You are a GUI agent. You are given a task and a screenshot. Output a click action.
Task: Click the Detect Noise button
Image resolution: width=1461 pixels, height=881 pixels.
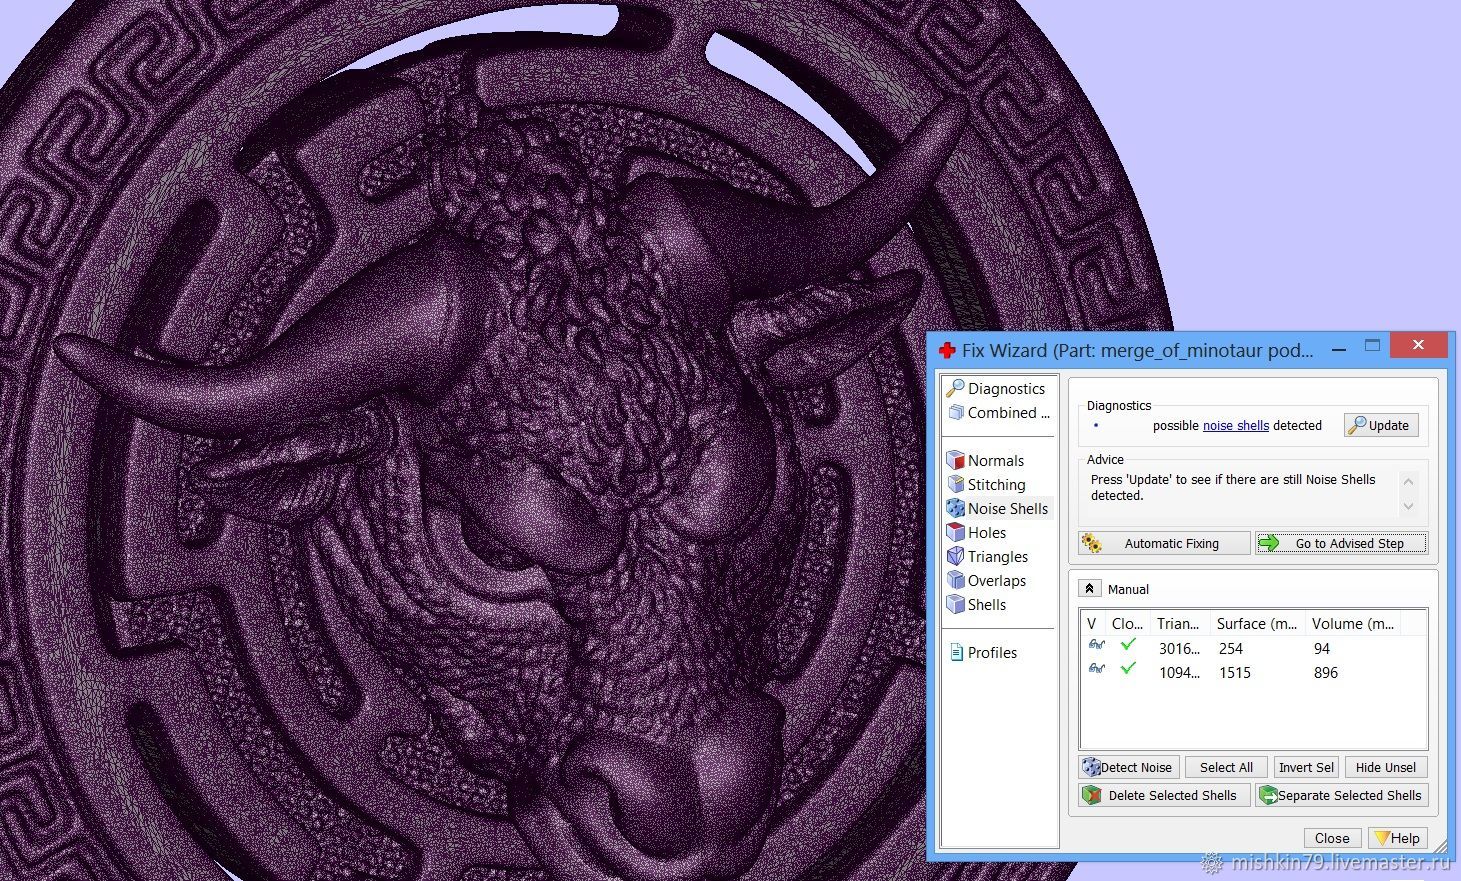point(1129,767)
